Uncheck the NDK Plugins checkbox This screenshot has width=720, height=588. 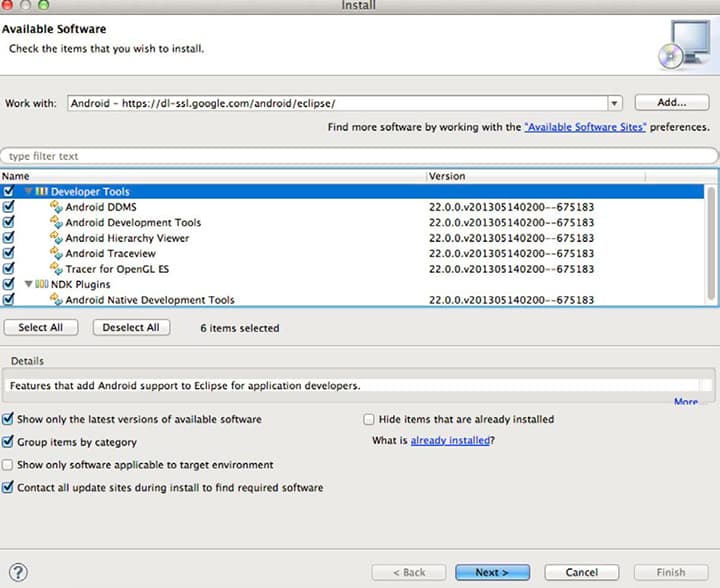coord(8,284)
